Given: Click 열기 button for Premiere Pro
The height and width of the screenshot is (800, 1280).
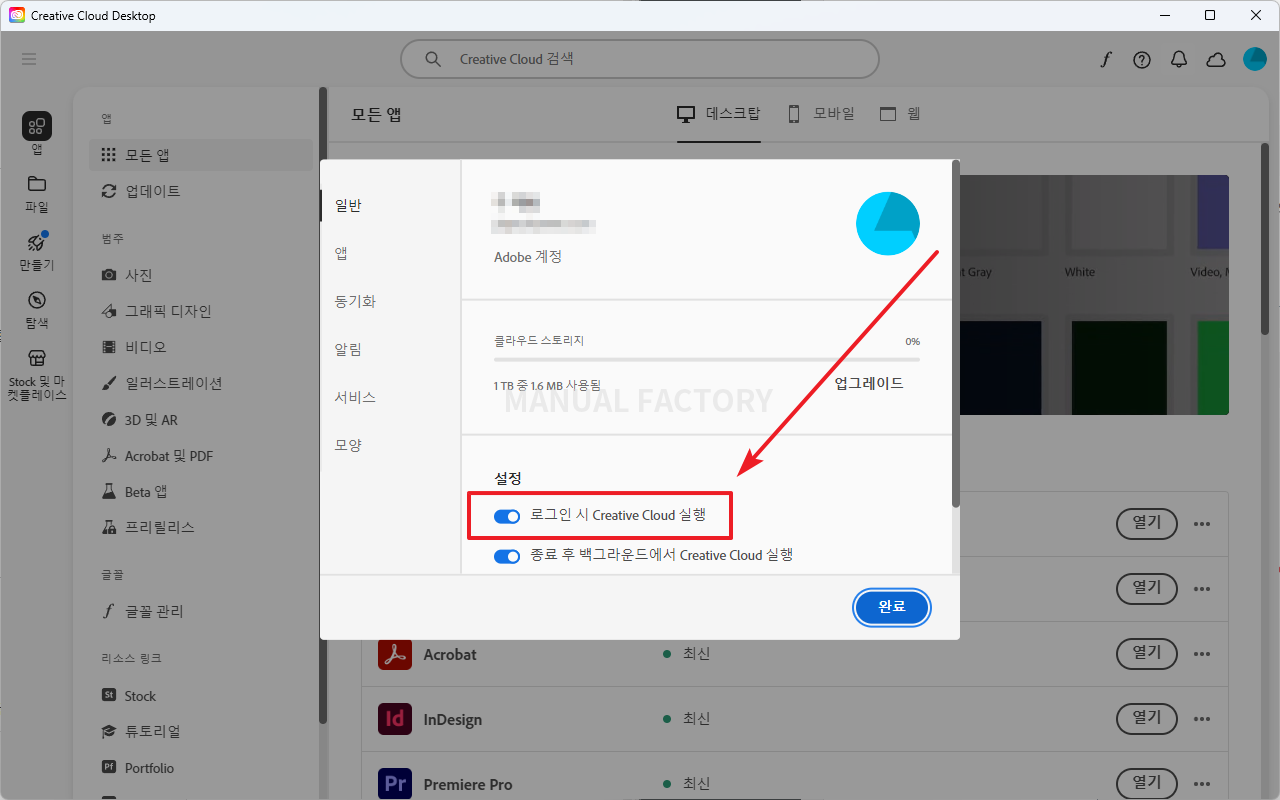Looking at the screenshot, I should 1147,784.
